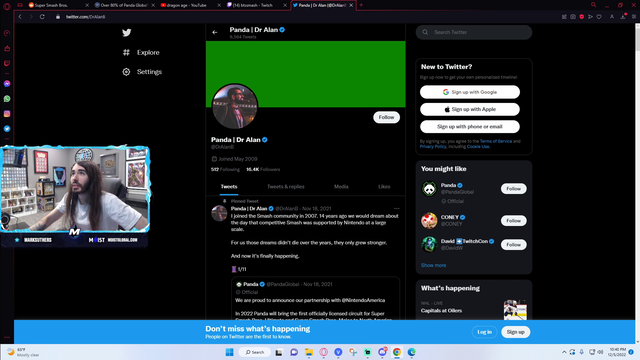Open Instagram in the Opera sidebar
This screenshot has height=360, width=640.
coord(7,114)
